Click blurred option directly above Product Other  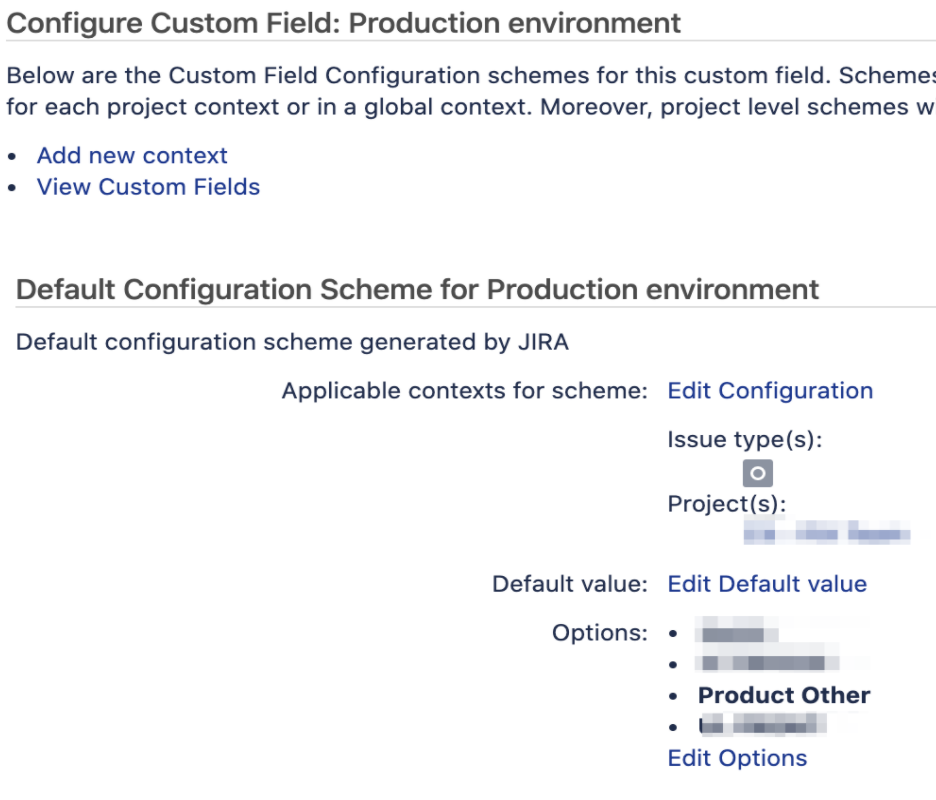click(768, 663)
